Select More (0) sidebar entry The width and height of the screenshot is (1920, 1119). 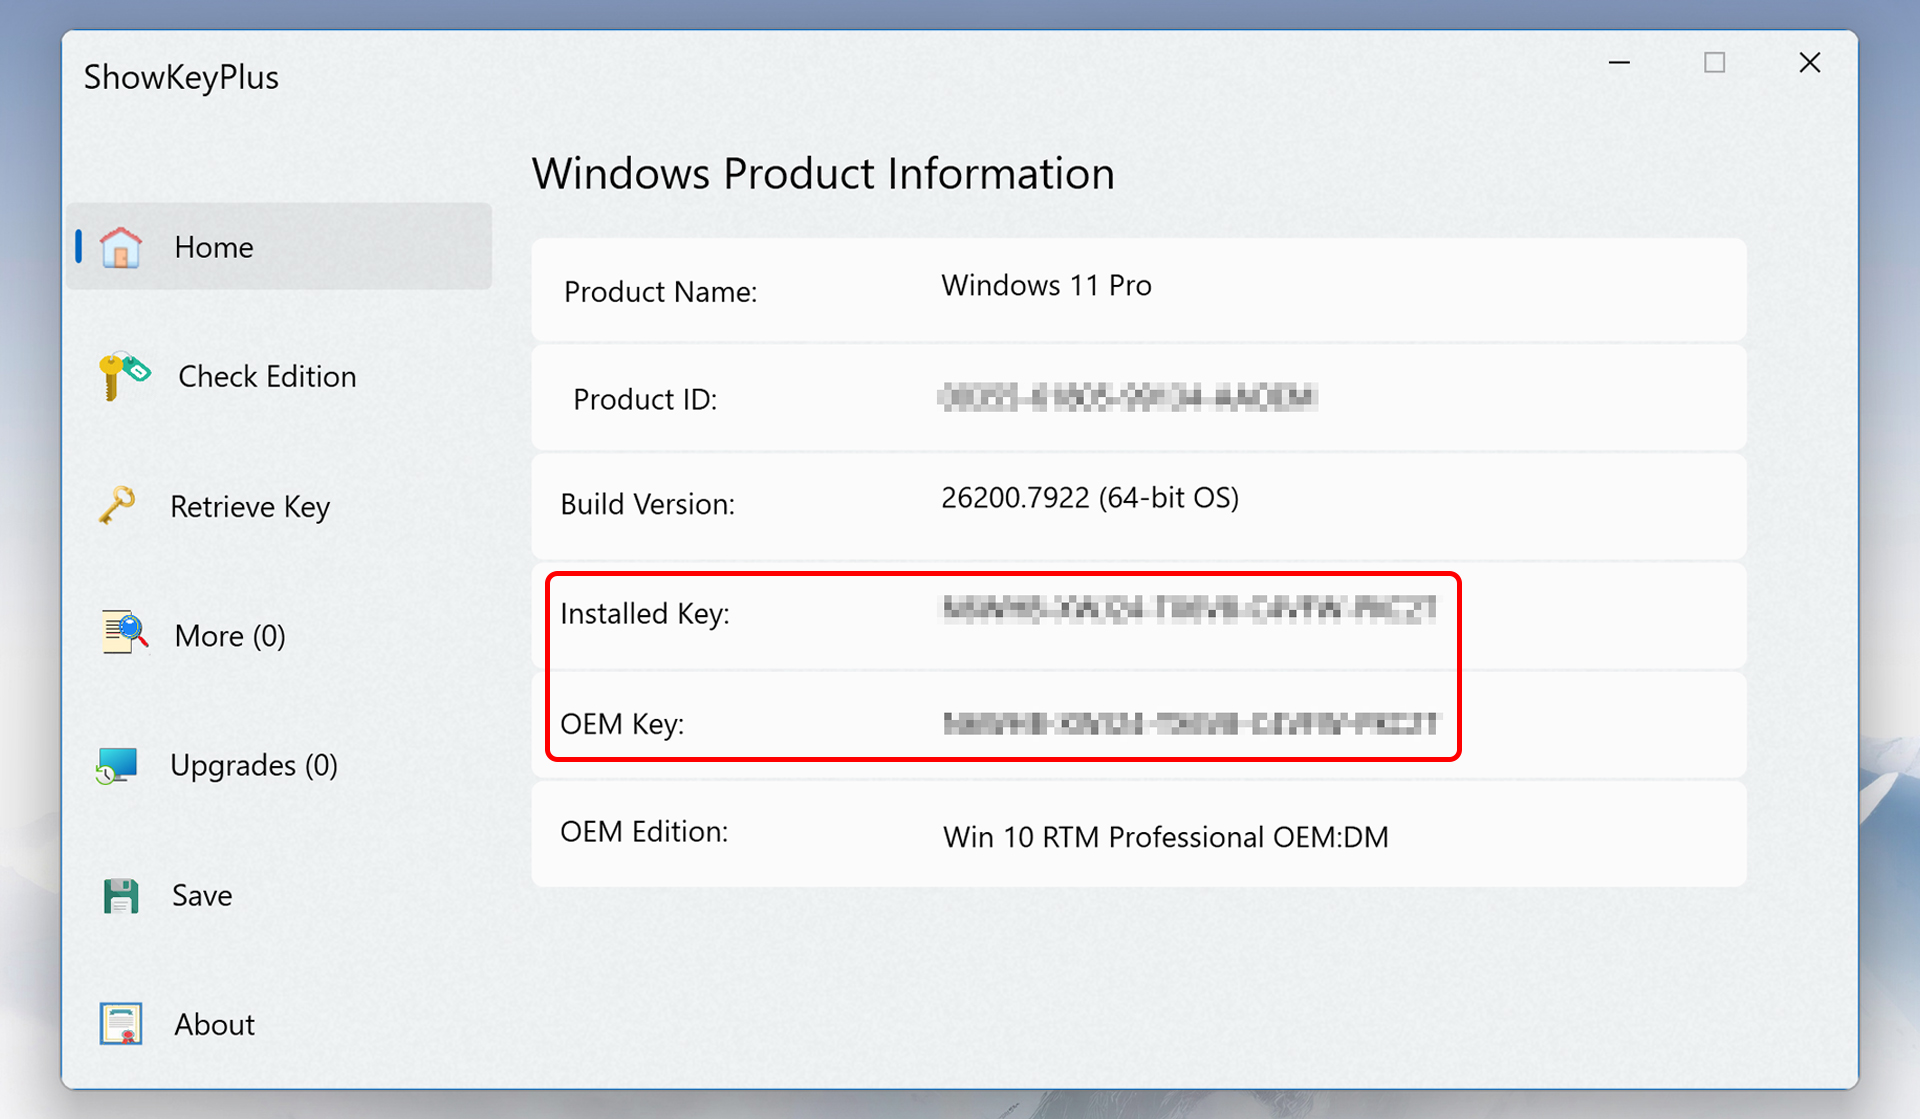pyautogui.click(x=230, y=636)
